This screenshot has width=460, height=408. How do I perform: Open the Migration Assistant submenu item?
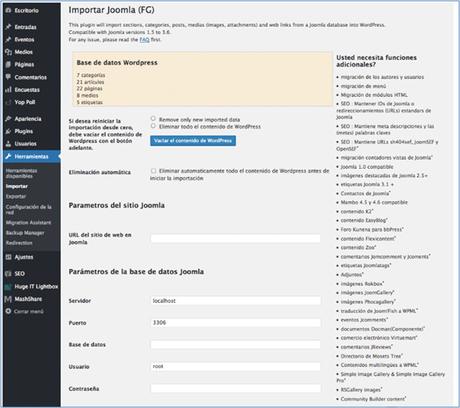coord(28,223)
